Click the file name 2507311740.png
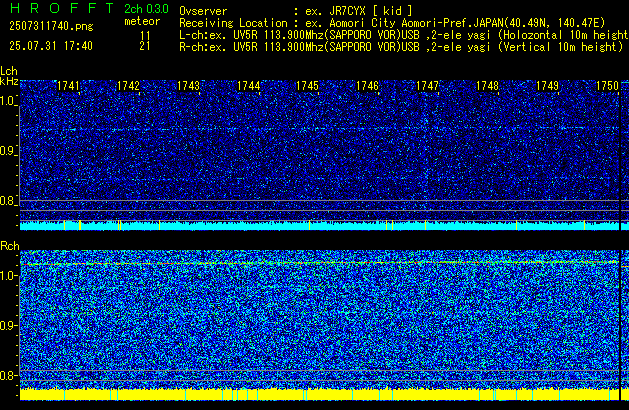This screenshot has height=410, width=629. [51, 26]
